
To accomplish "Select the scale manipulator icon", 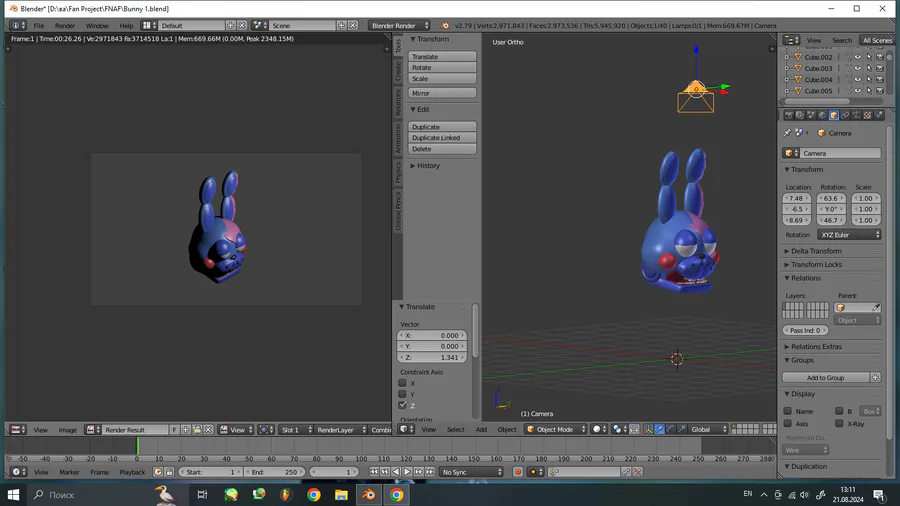I will 682,429.
